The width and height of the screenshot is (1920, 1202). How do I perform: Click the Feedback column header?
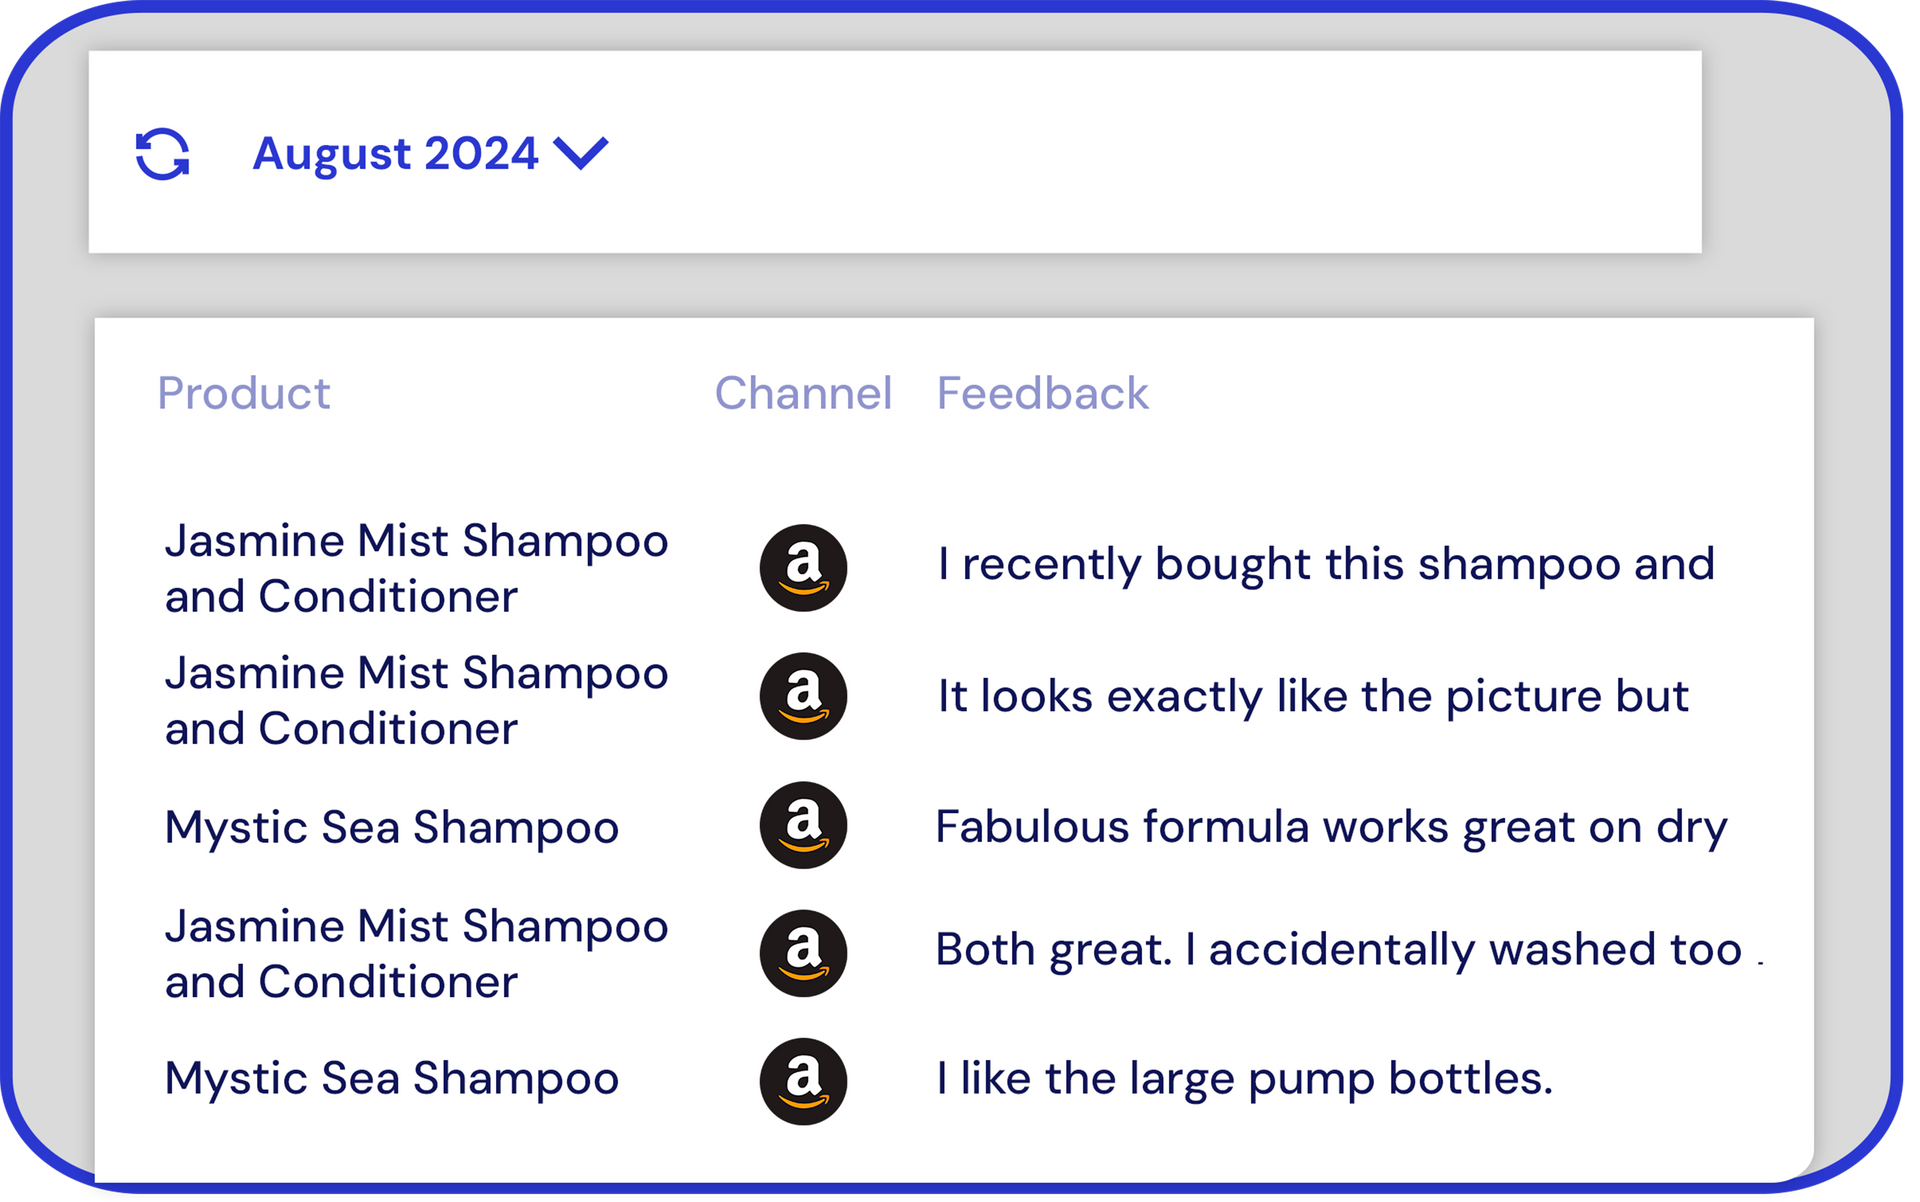point(1042,393)
